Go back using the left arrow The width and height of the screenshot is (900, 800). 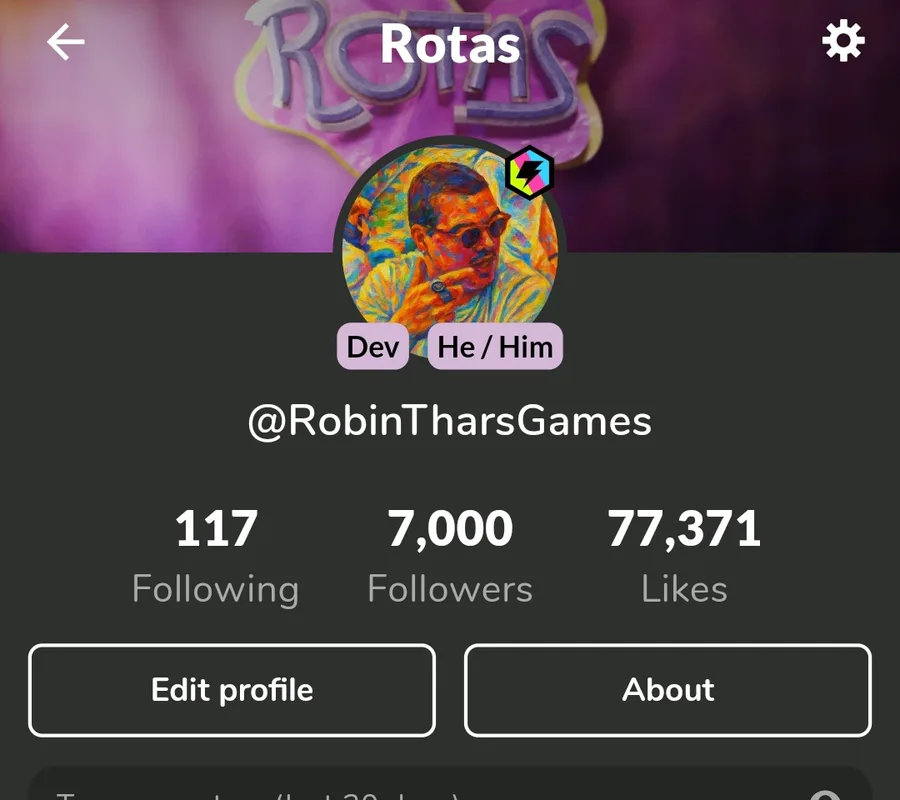tap(65, 42)
